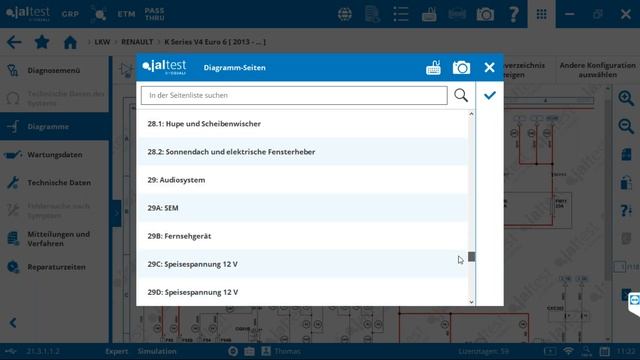Open Technische Daten sidebar item

click(54, 183)
